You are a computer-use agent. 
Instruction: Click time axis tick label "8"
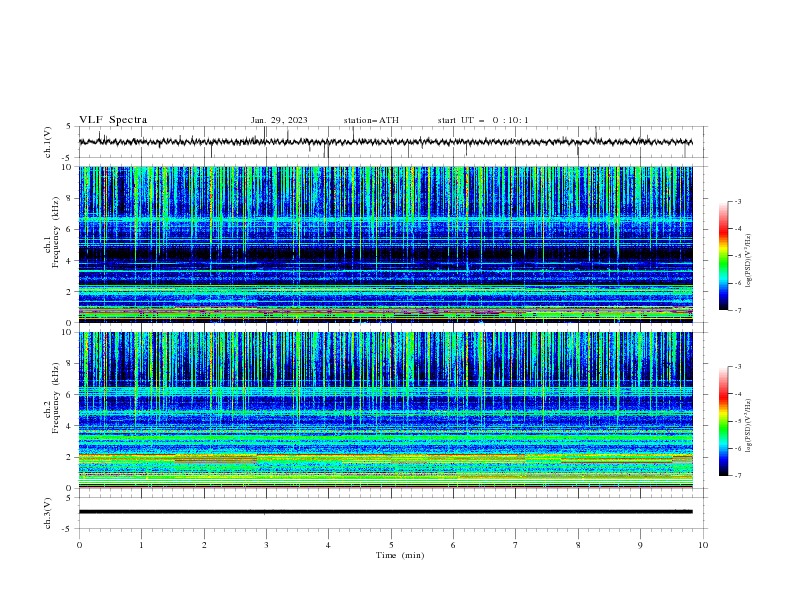click(x=578, y=545)
